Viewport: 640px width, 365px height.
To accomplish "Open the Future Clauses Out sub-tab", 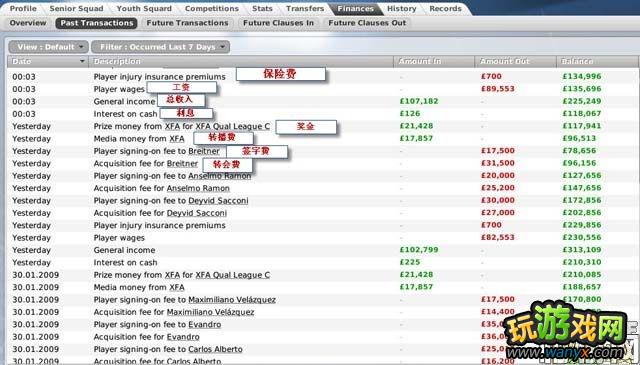I will click(367, 23).
